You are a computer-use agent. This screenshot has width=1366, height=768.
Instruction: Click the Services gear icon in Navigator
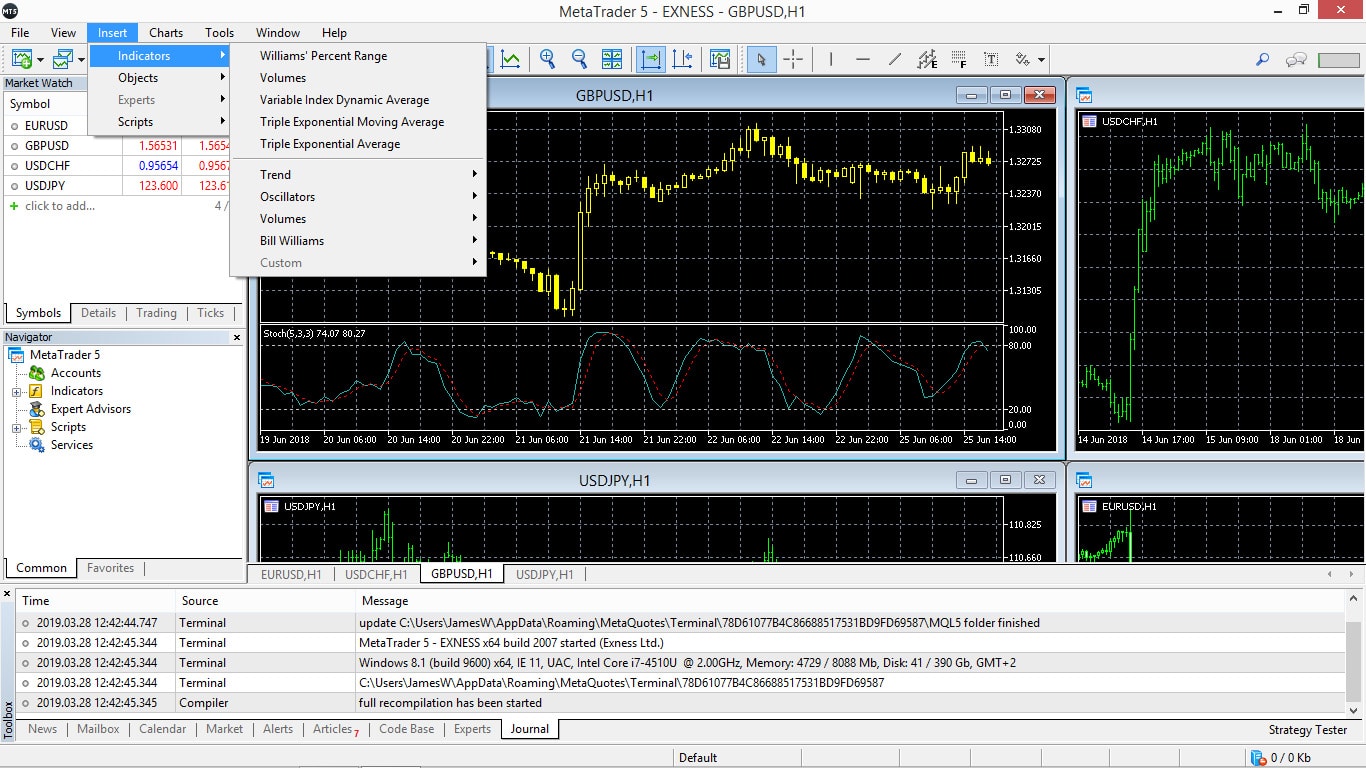[x=37, y=445]
